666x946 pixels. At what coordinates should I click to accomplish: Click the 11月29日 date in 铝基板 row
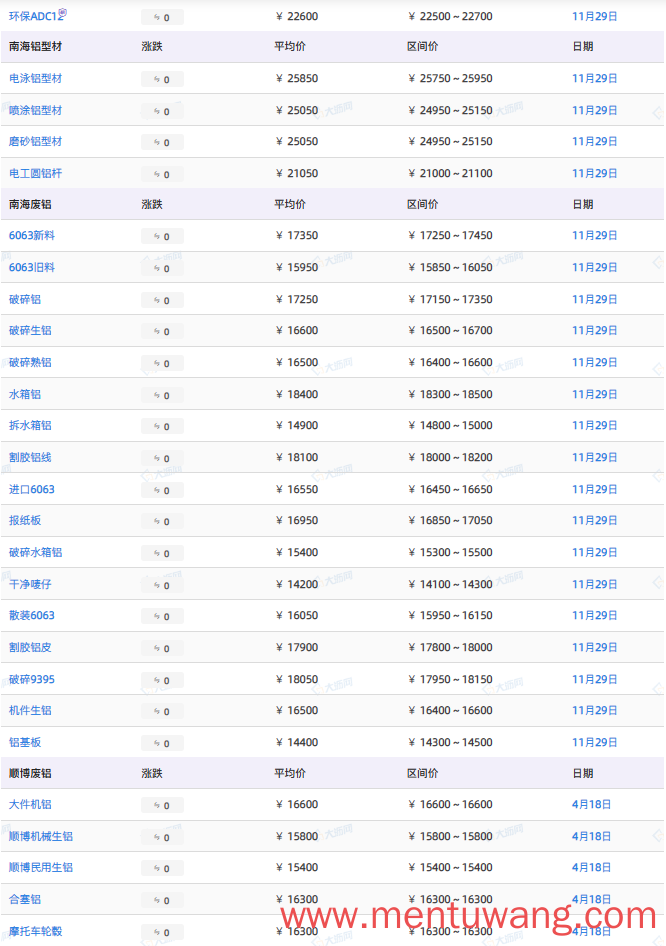tap(595, 743)
